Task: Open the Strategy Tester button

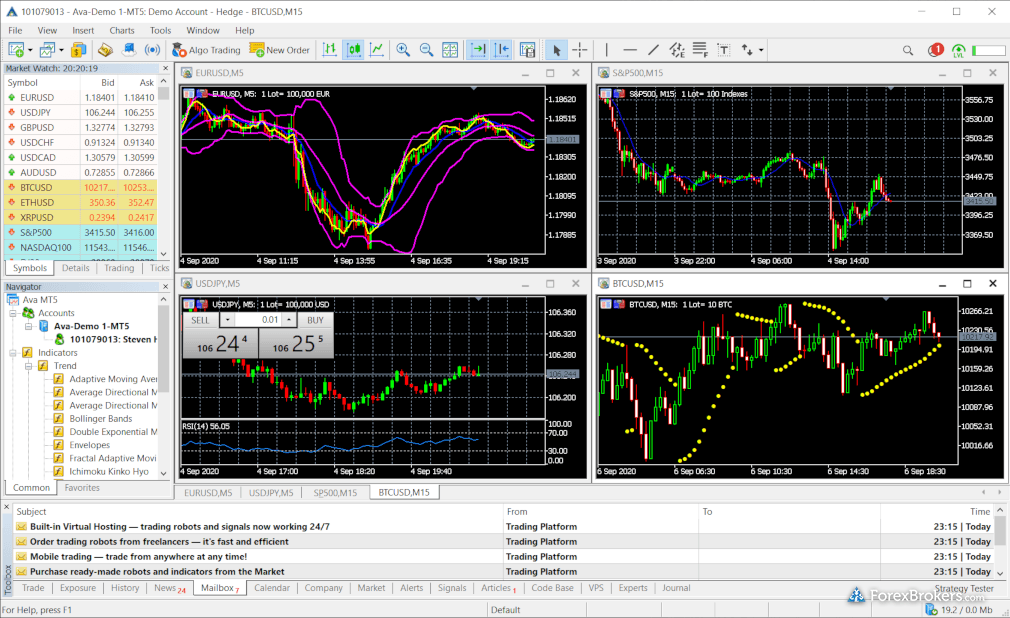Action: pyautogui.click(x=964, y=588)
